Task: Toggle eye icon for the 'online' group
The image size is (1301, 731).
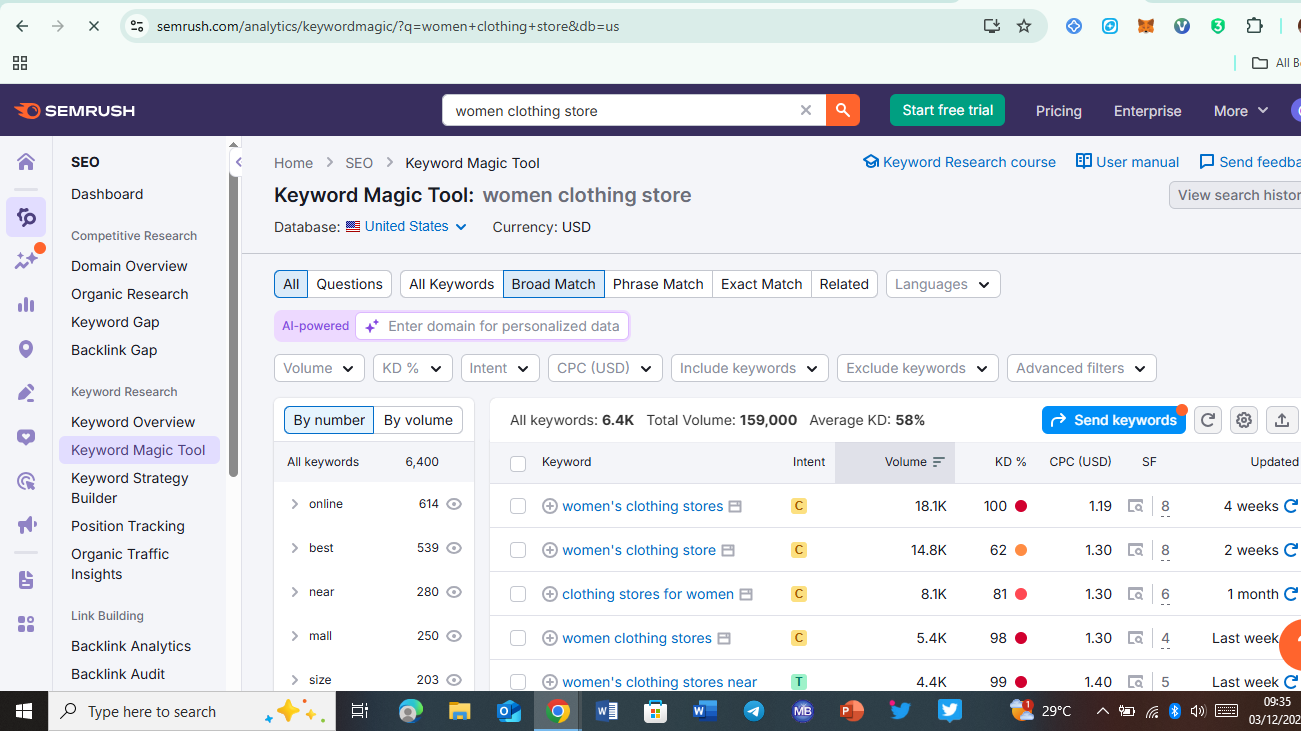Action: (454, 504)
